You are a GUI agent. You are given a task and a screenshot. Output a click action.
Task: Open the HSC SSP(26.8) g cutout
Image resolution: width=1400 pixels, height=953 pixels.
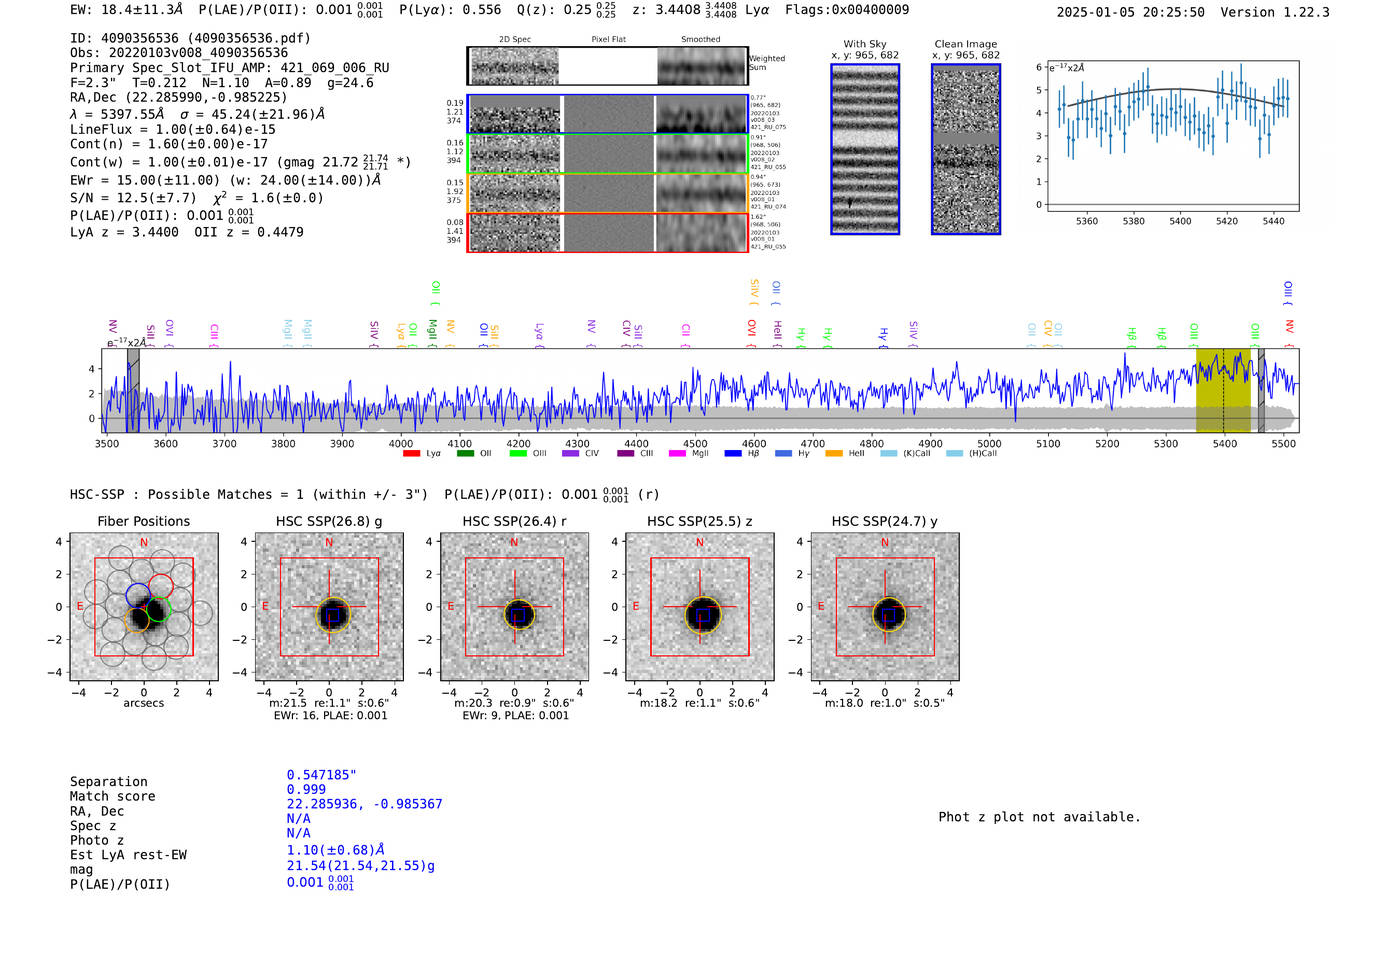point(329,607)
